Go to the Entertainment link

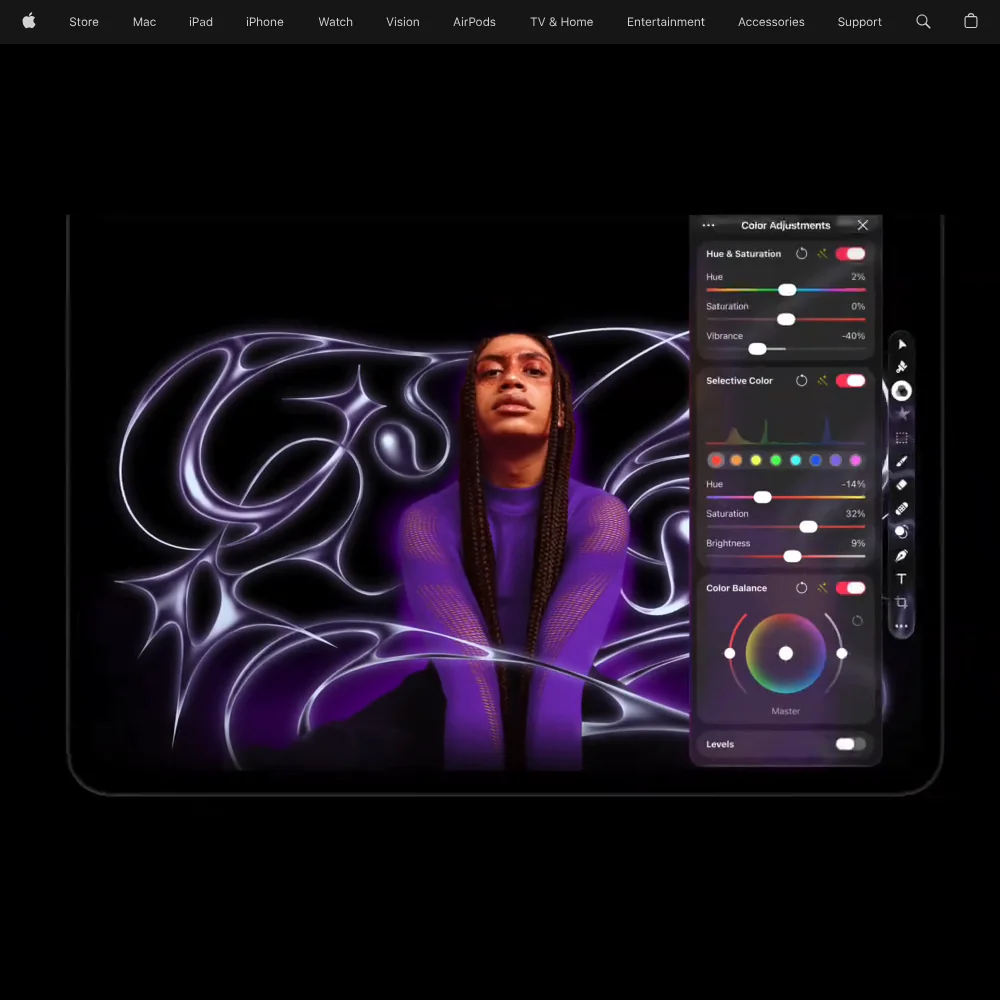pyautogui.click(x=665, y=22)
